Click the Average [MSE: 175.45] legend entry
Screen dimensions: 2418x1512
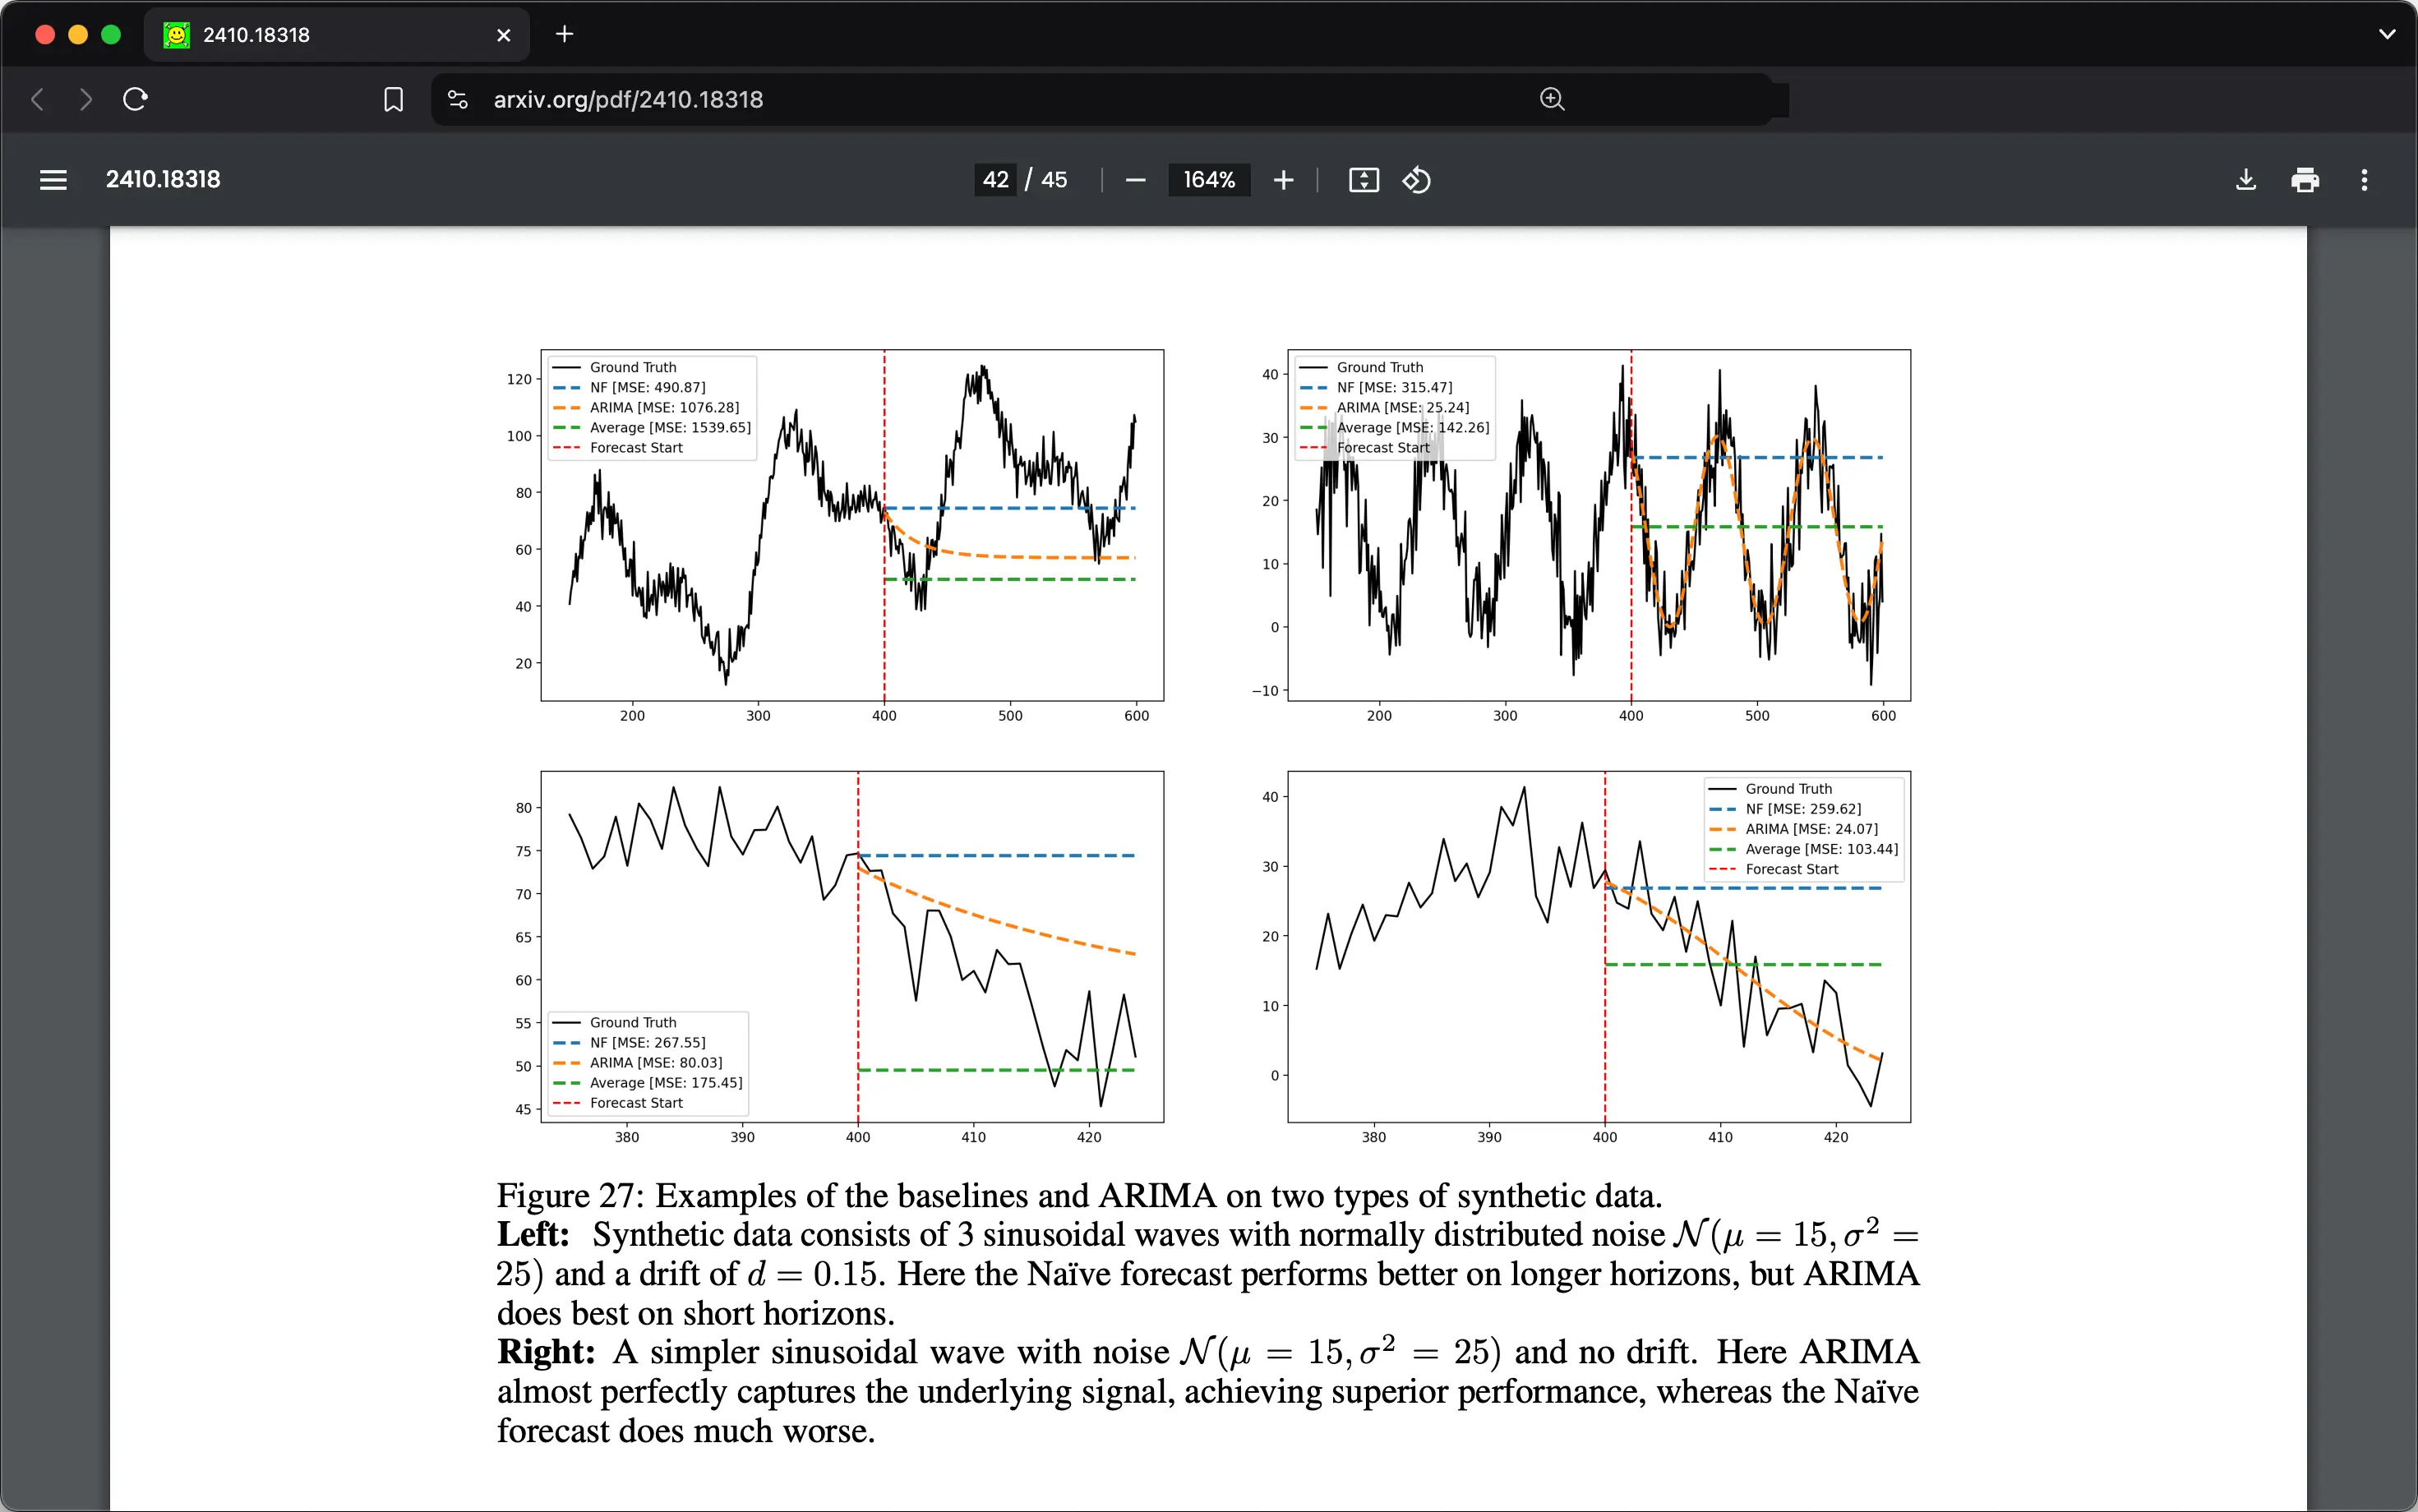[648, 1083]
